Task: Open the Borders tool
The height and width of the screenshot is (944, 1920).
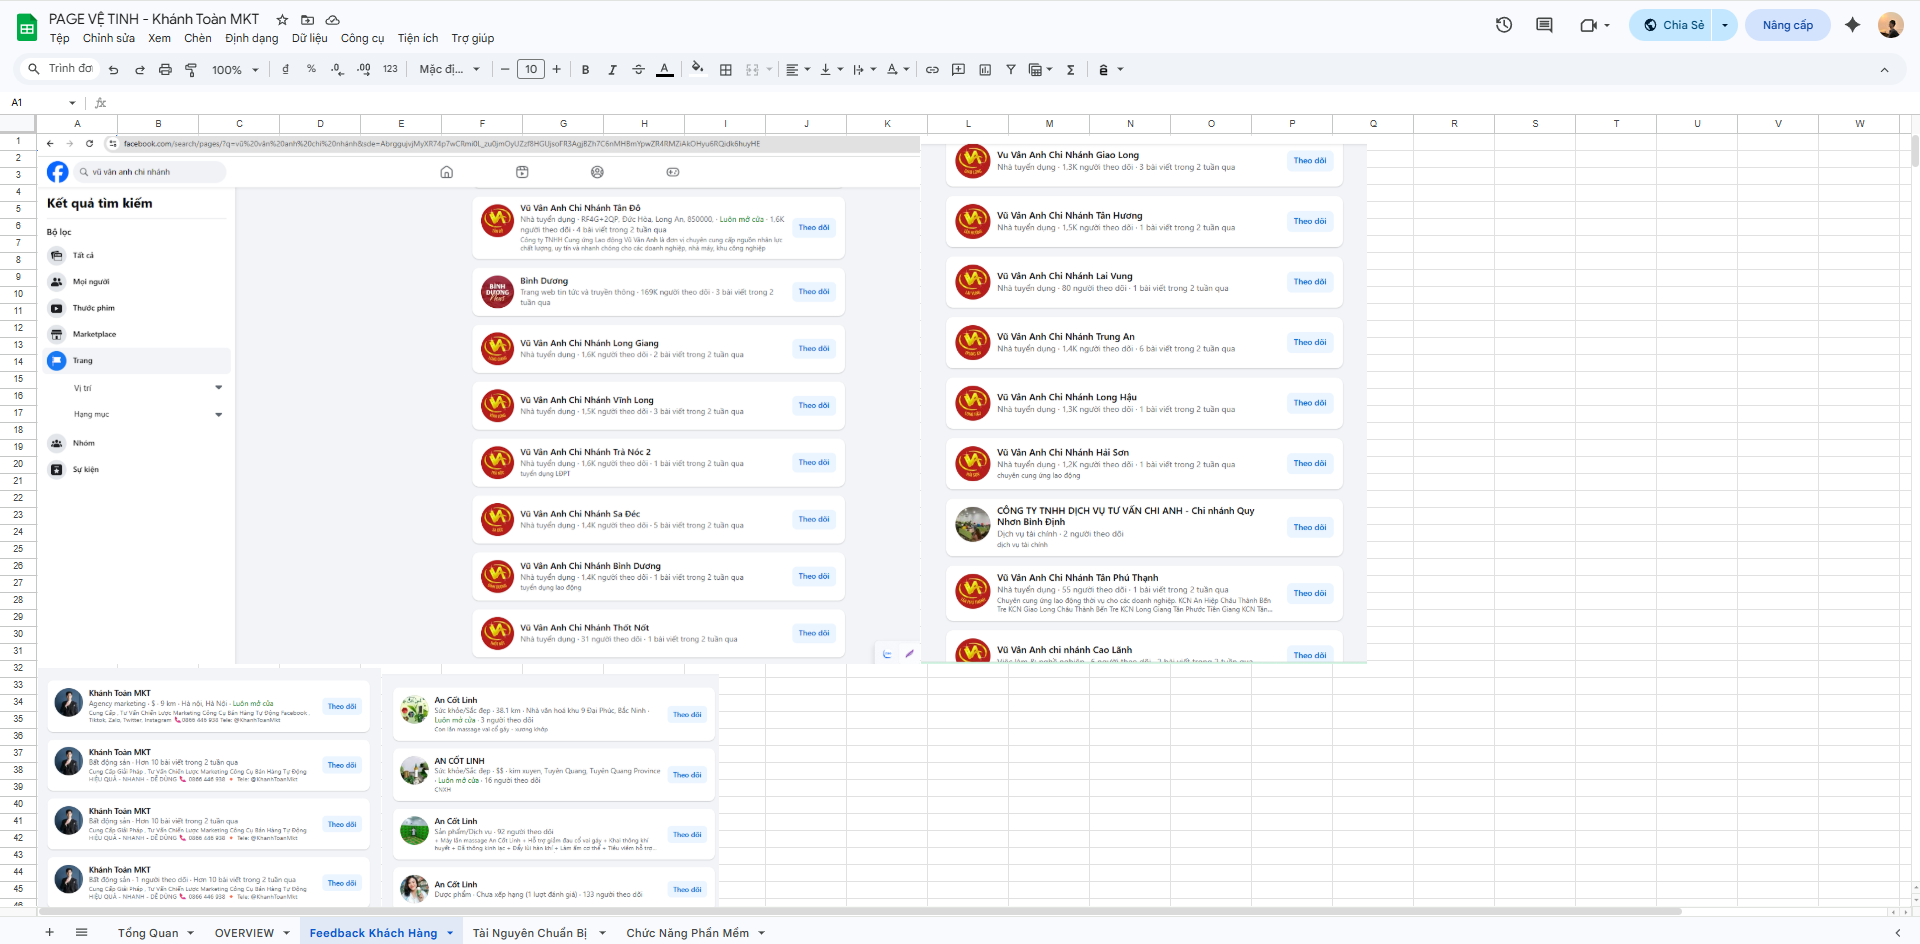Action: pyautogui.click(x=726, y=70)
